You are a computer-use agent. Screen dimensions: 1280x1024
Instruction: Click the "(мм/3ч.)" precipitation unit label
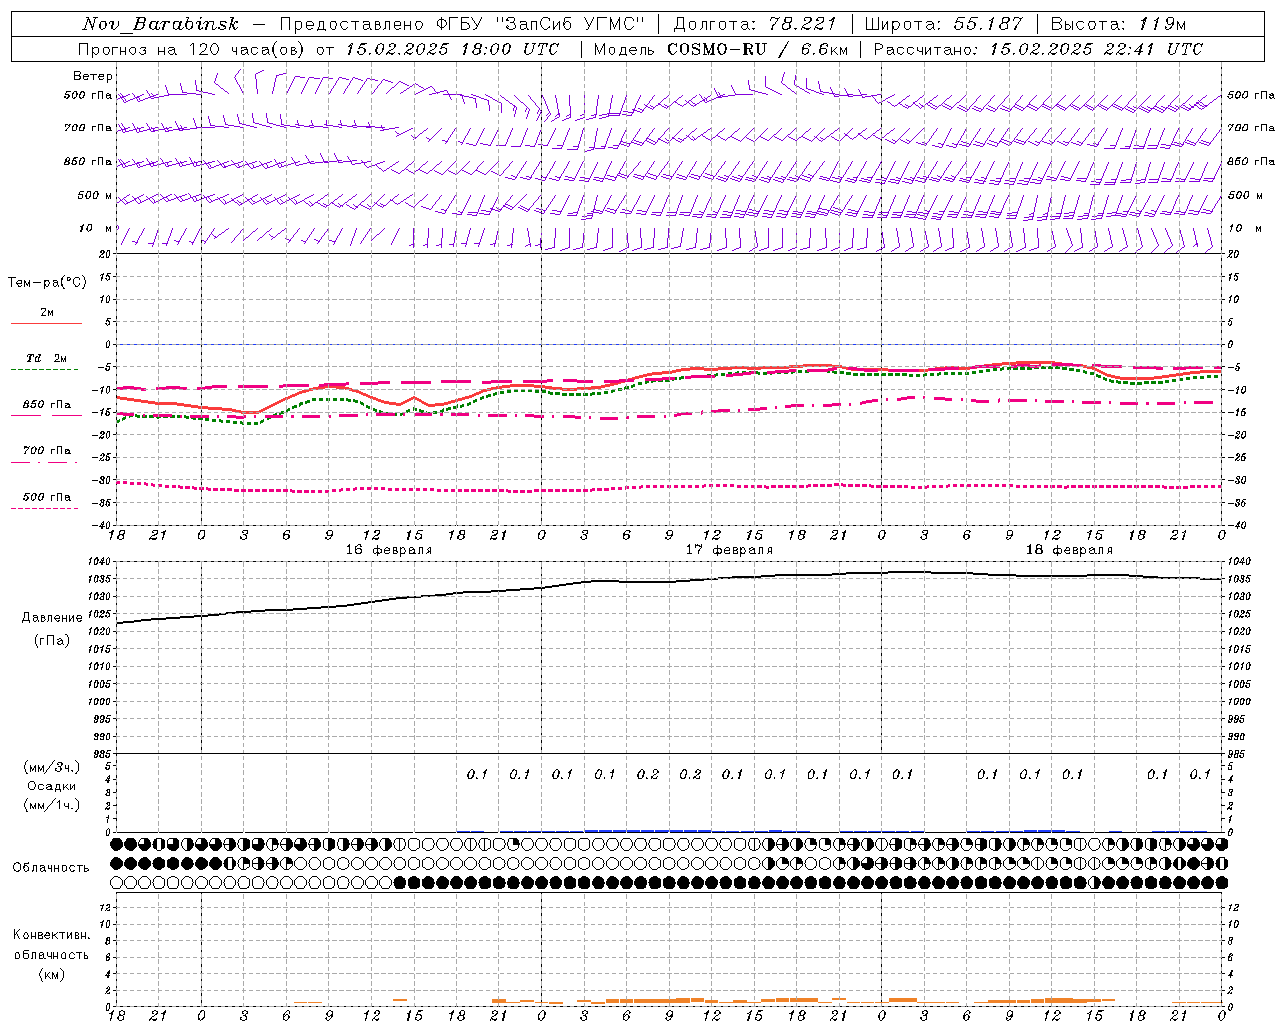pyautogui.click(x=52, y=767)
